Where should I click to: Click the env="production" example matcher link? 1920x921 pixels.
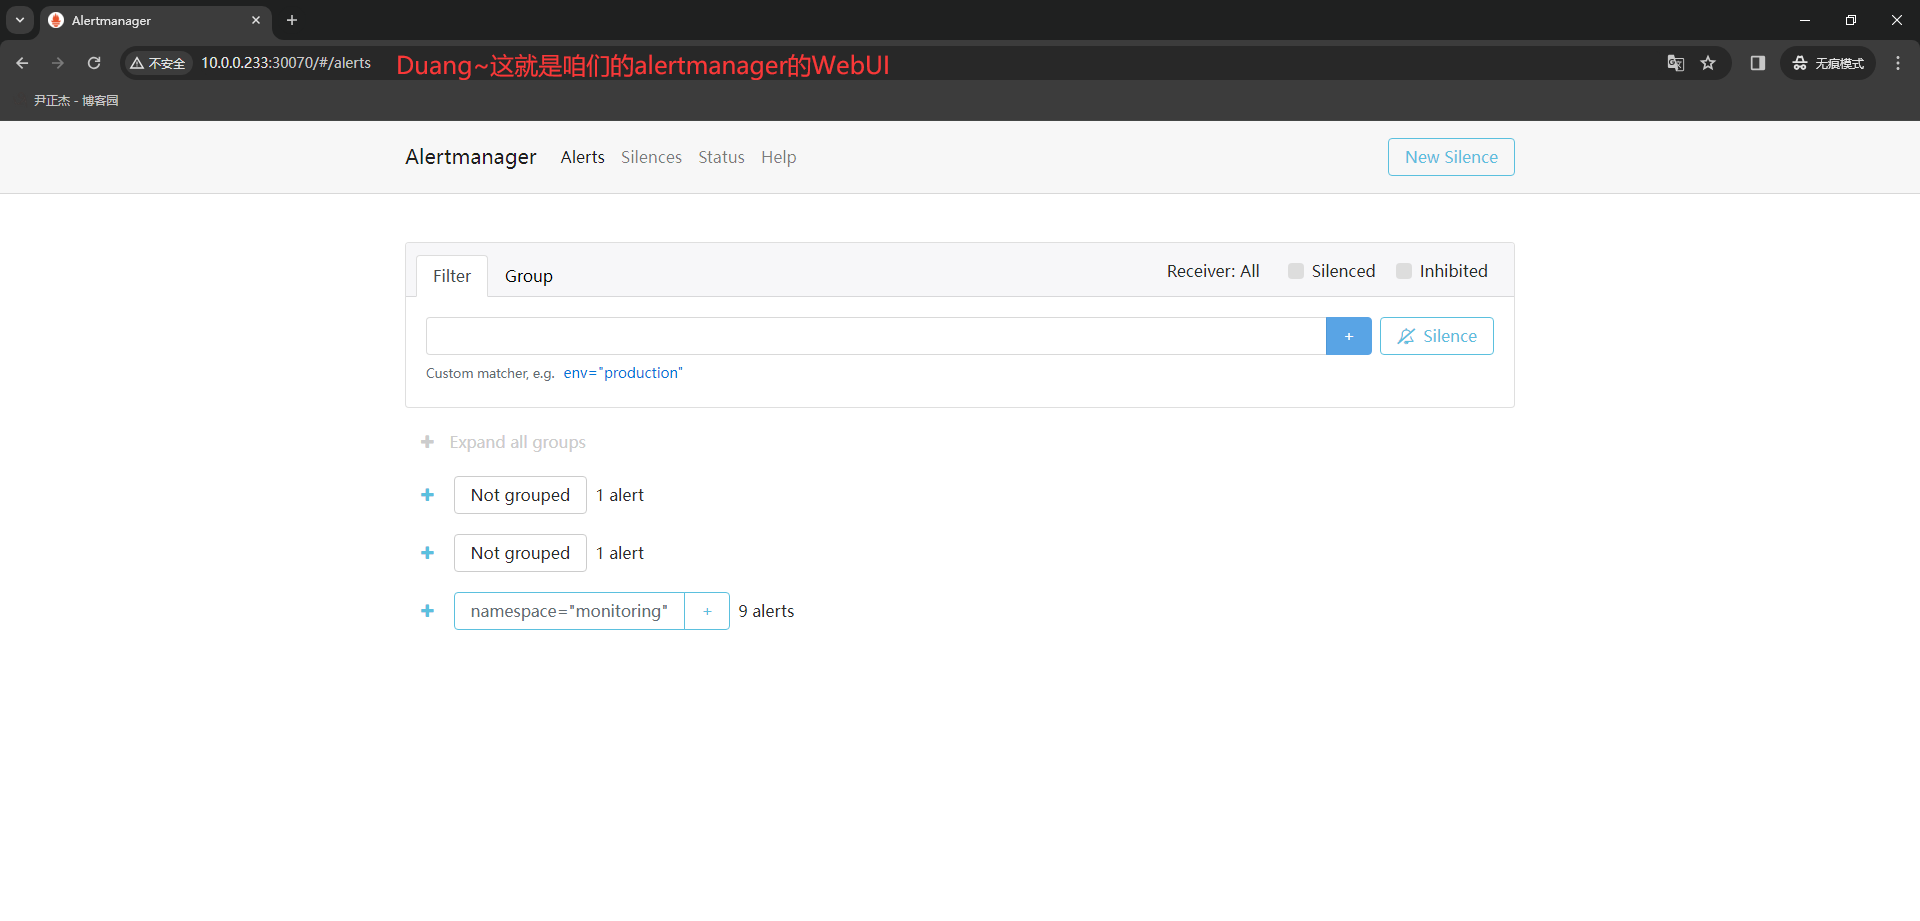coord(622,373)
